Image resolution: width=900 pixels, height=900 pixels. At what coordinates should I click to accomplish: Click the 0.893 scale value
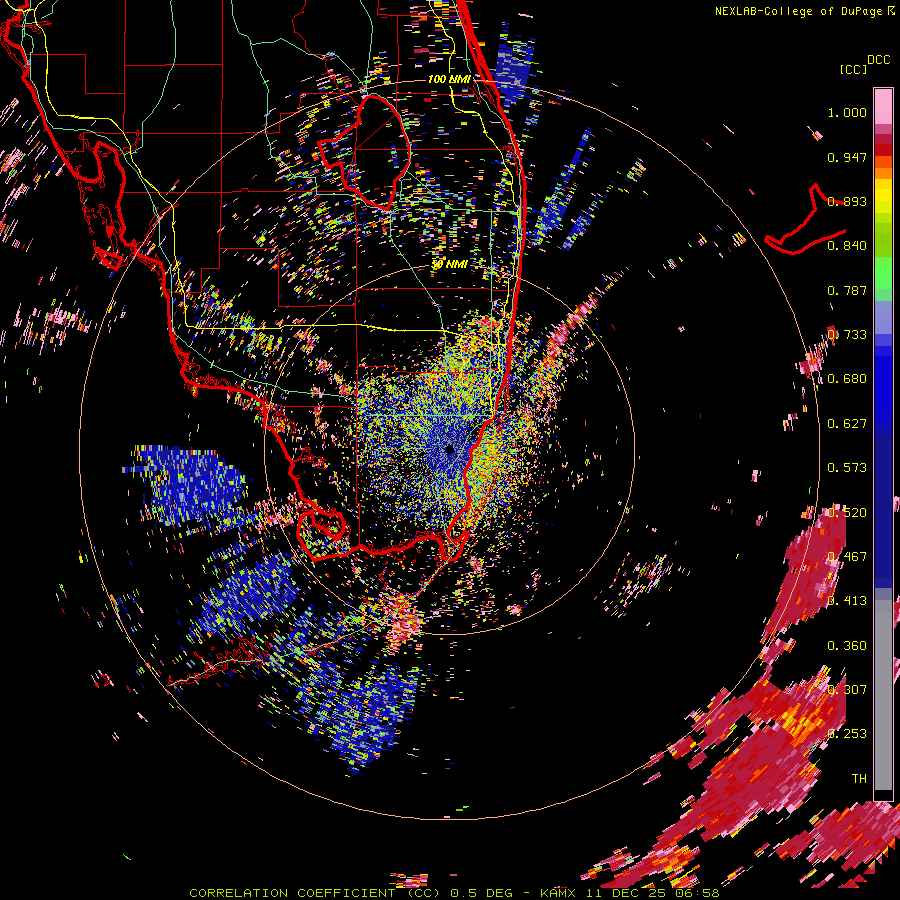(847, 201)
